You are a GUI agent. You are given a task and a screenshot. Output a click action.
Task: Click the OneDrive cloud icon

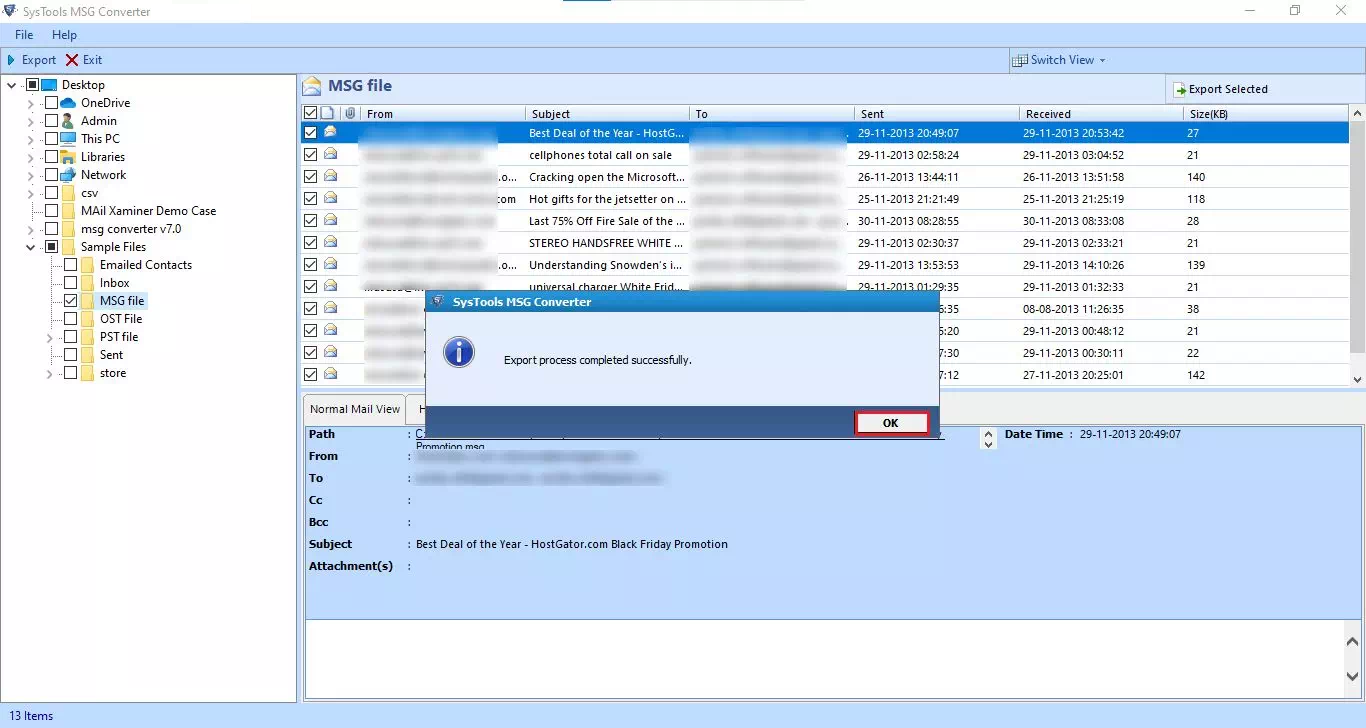click(x=68, y=103)
